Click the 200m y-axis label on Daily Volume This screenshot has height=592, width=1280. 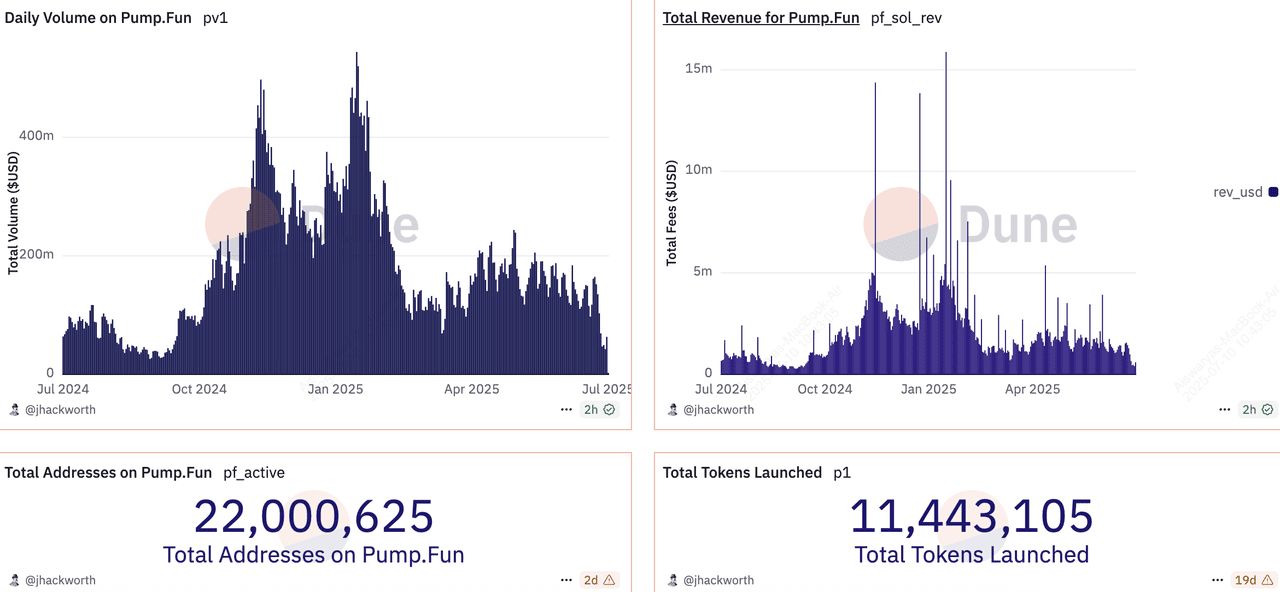point(36,254)
